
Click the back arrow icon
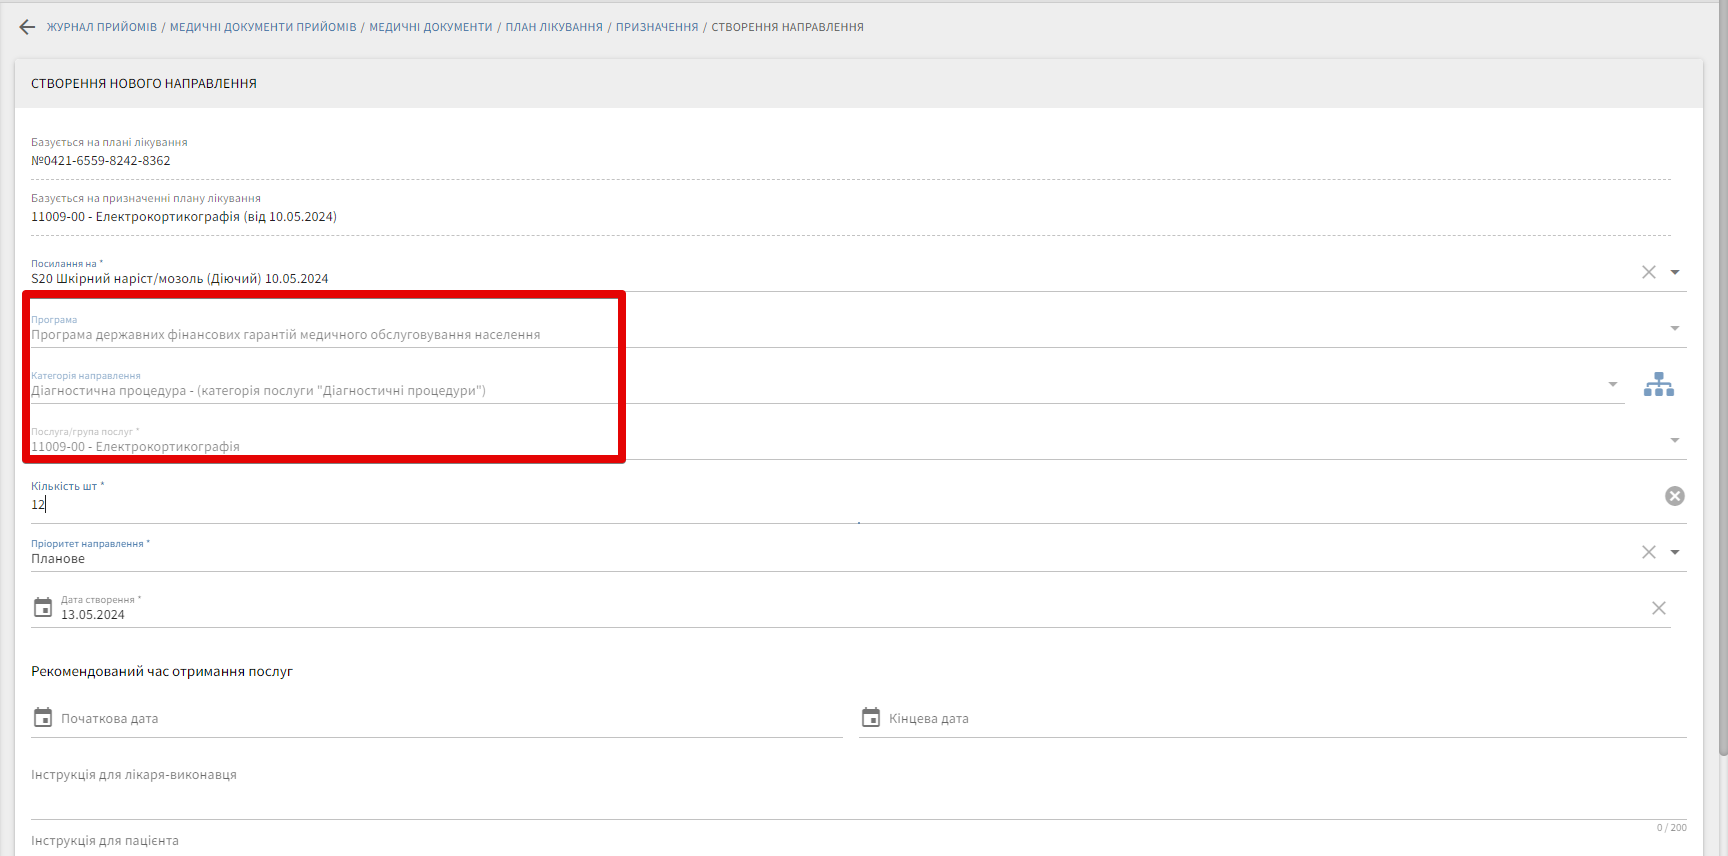pos(27,27)
